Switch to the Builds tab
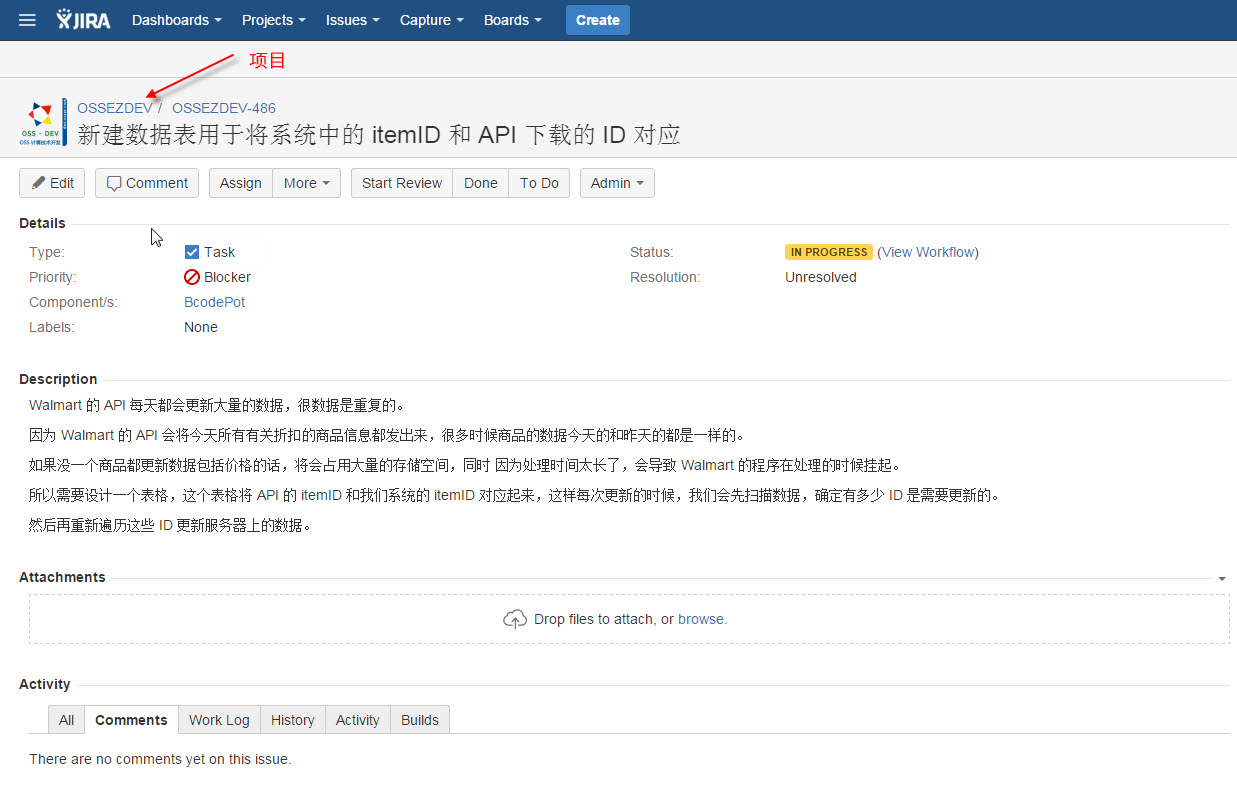 coord(420,720)
